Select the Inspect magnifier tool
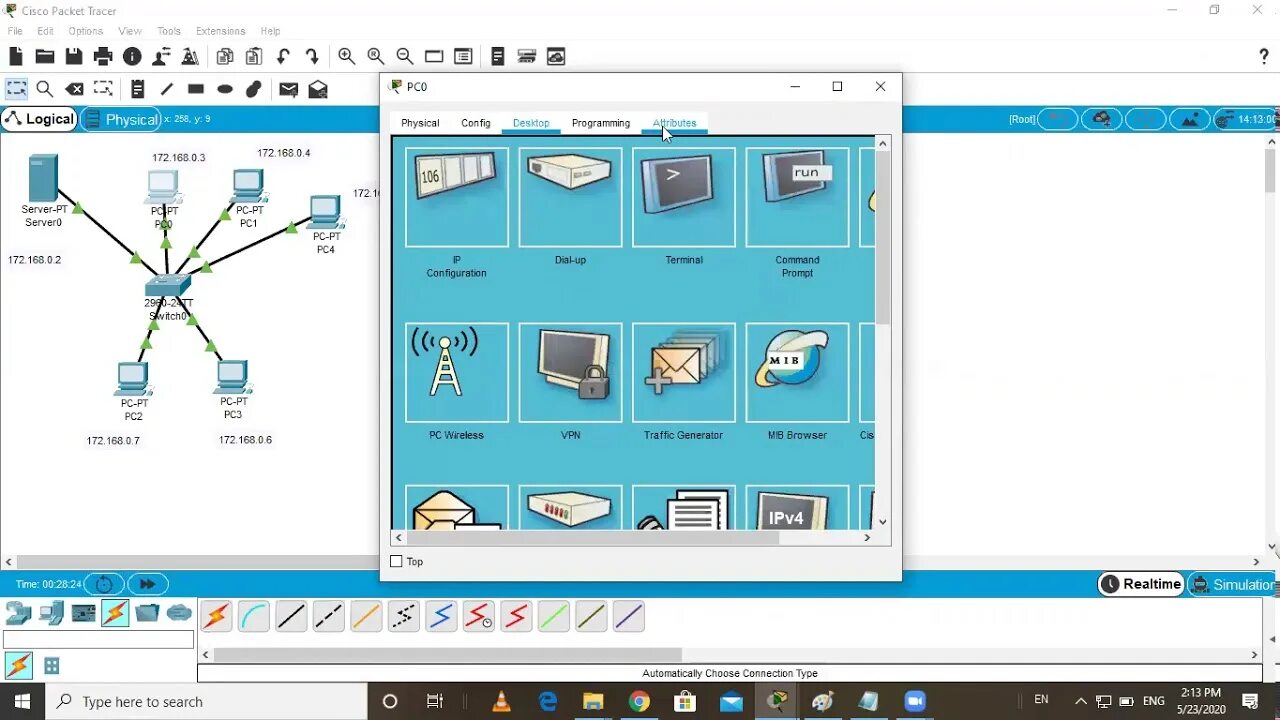The image size is (1280, 720). tap(45, 89)
